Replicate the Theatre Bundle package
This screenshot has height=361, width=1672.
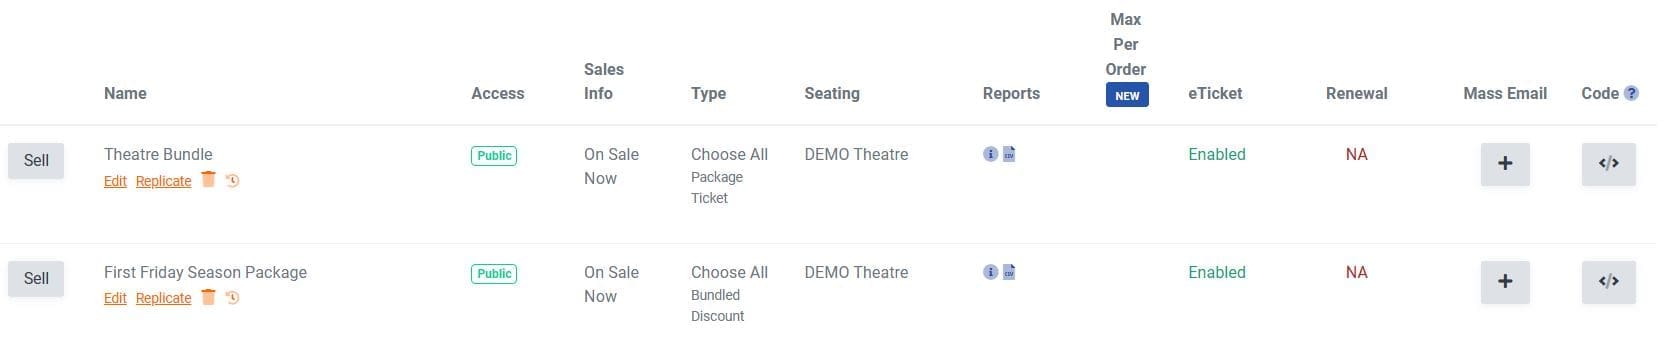click(163, 181)
